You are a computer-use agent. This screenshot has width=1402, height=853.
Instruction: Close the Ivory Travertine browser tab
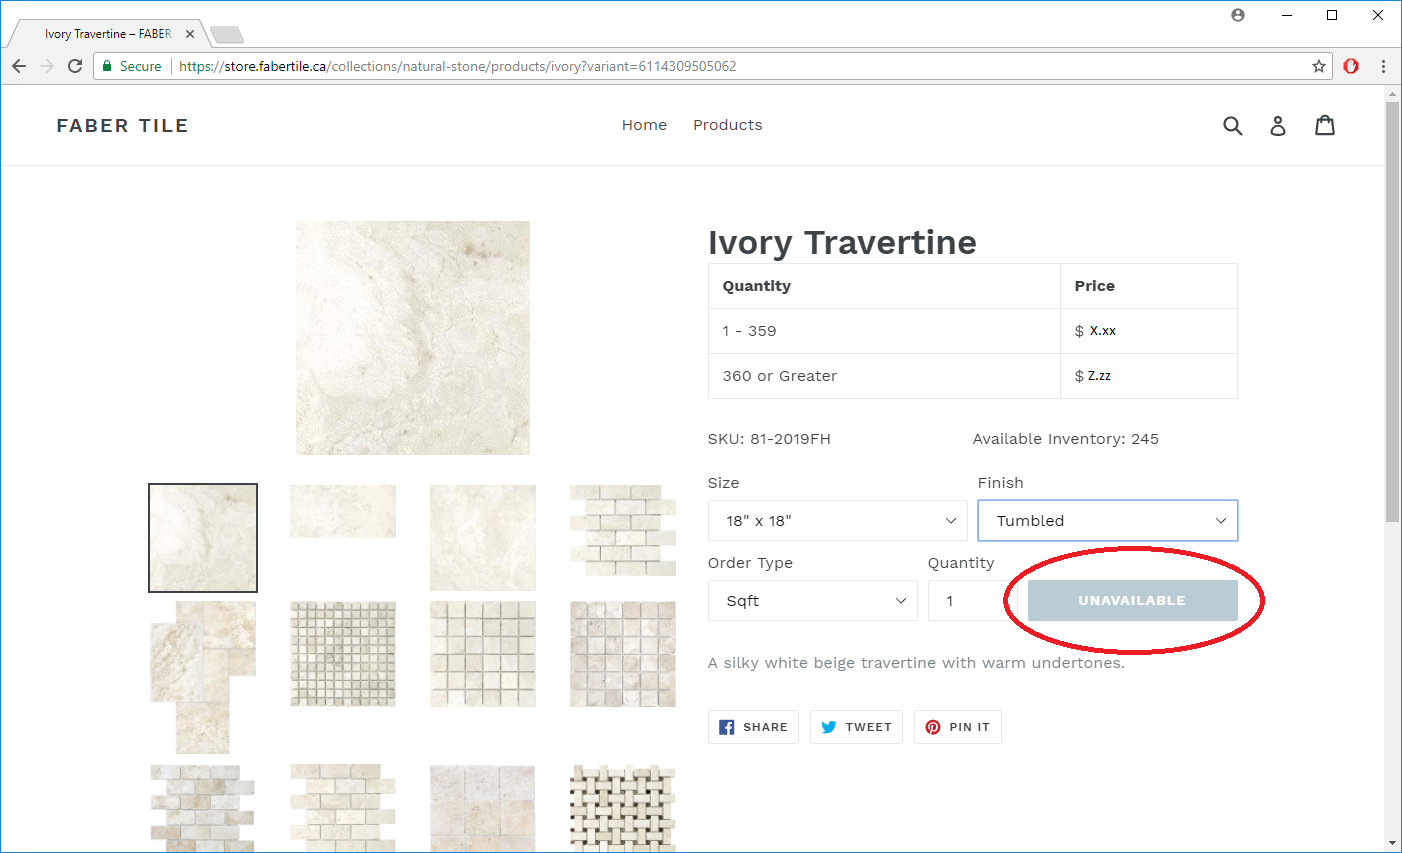coord(190,34)
